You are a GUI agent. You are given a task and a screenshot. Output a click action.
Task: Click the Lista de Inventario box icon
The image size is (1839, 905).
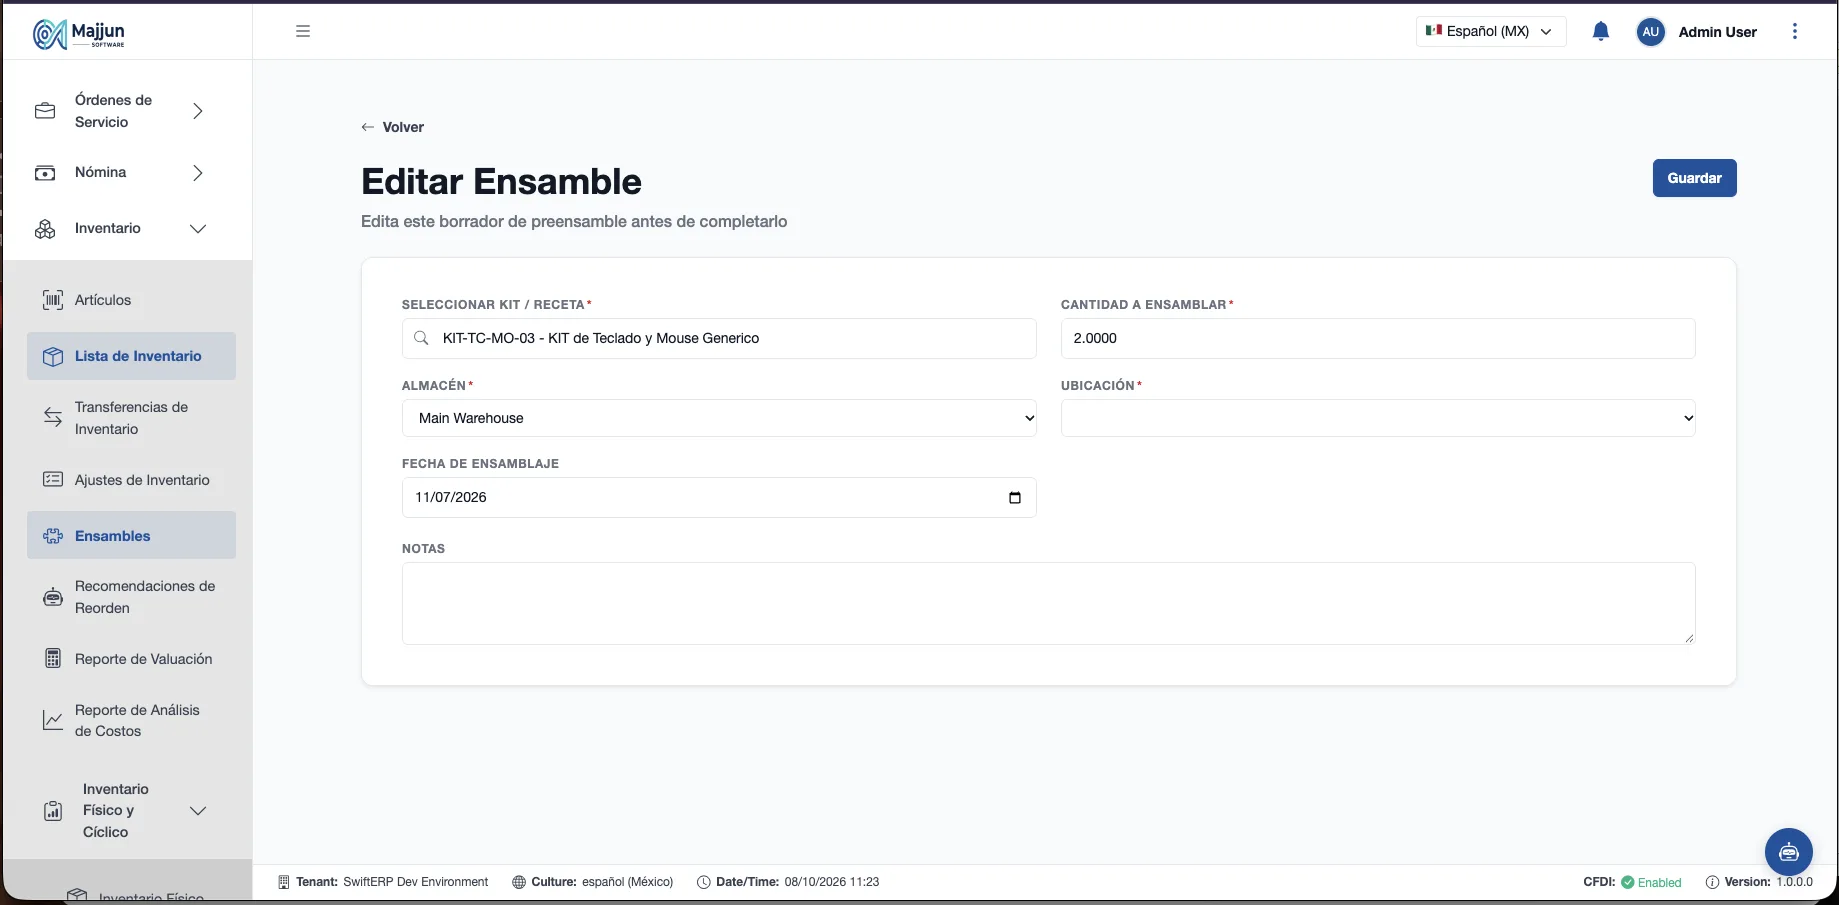[x=53, y=356]
